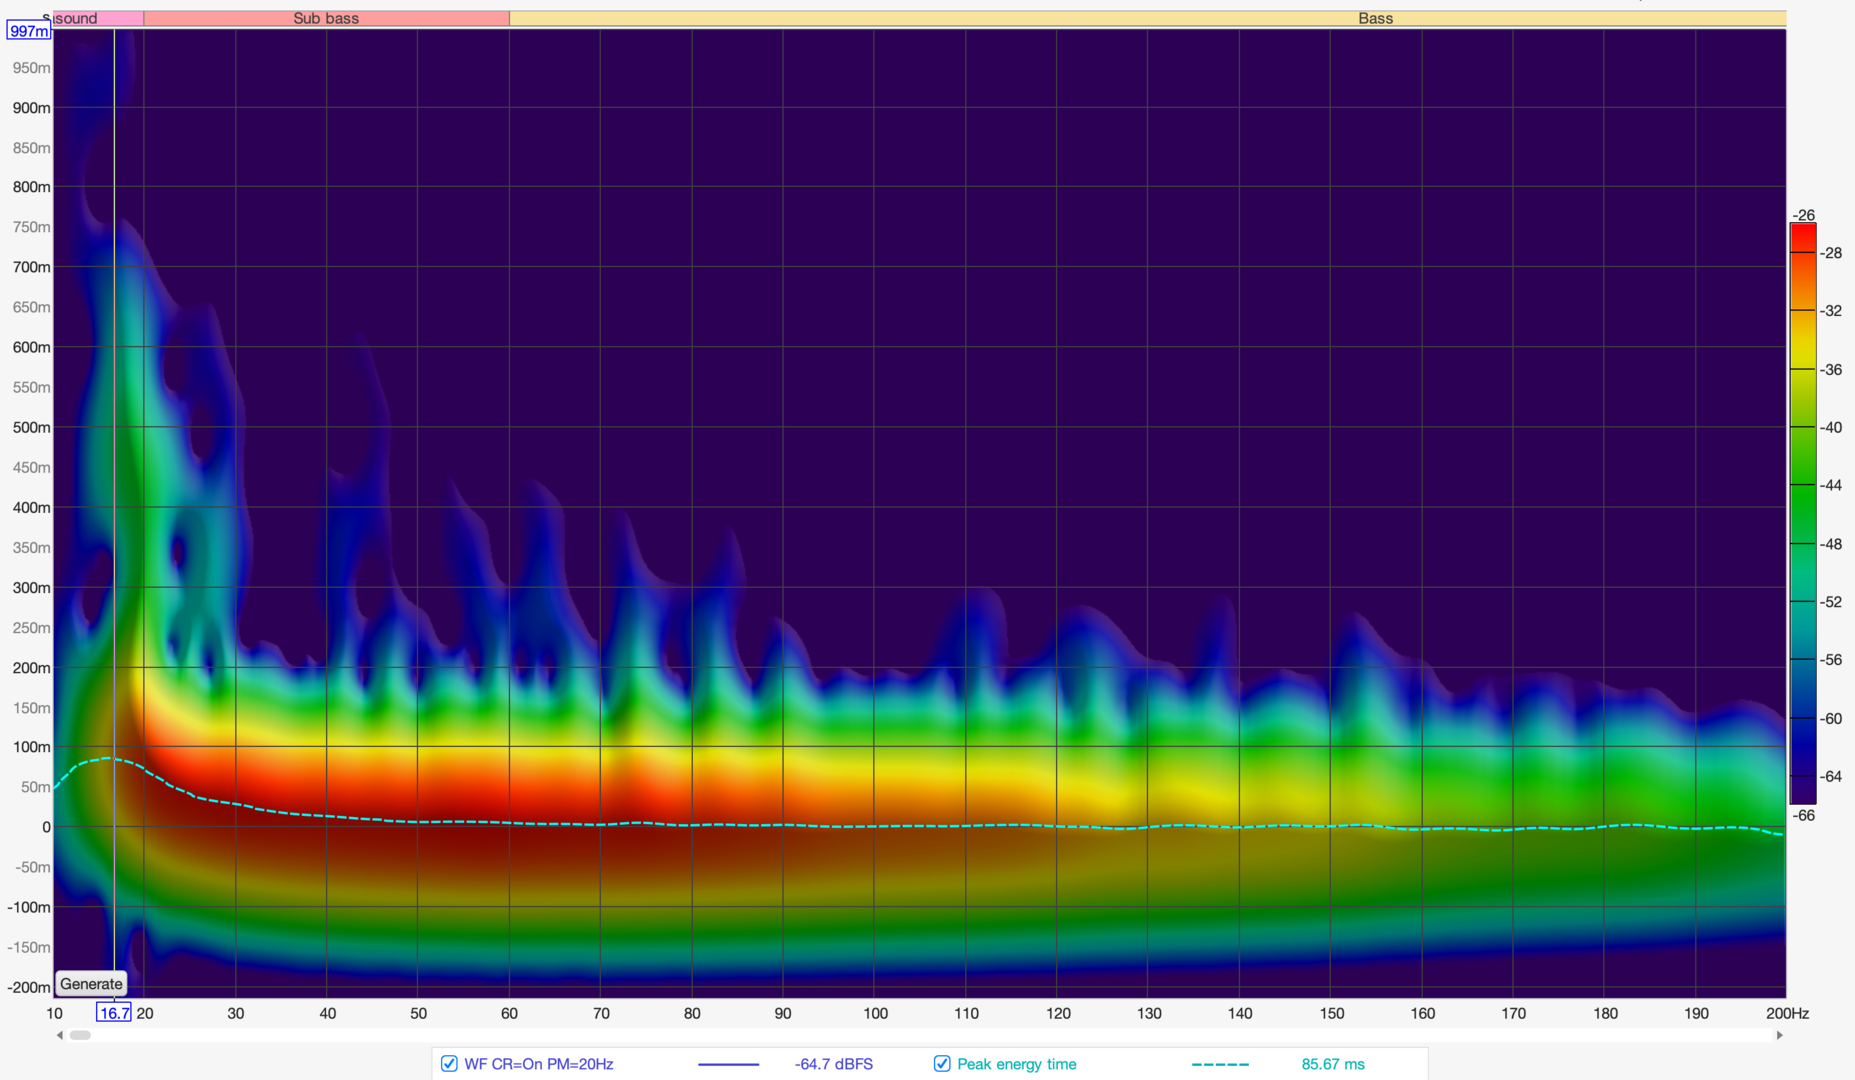Click the dashed cyan Peak energy legend line
Viewport: 1855px width, 1080px height.
1220,1064
